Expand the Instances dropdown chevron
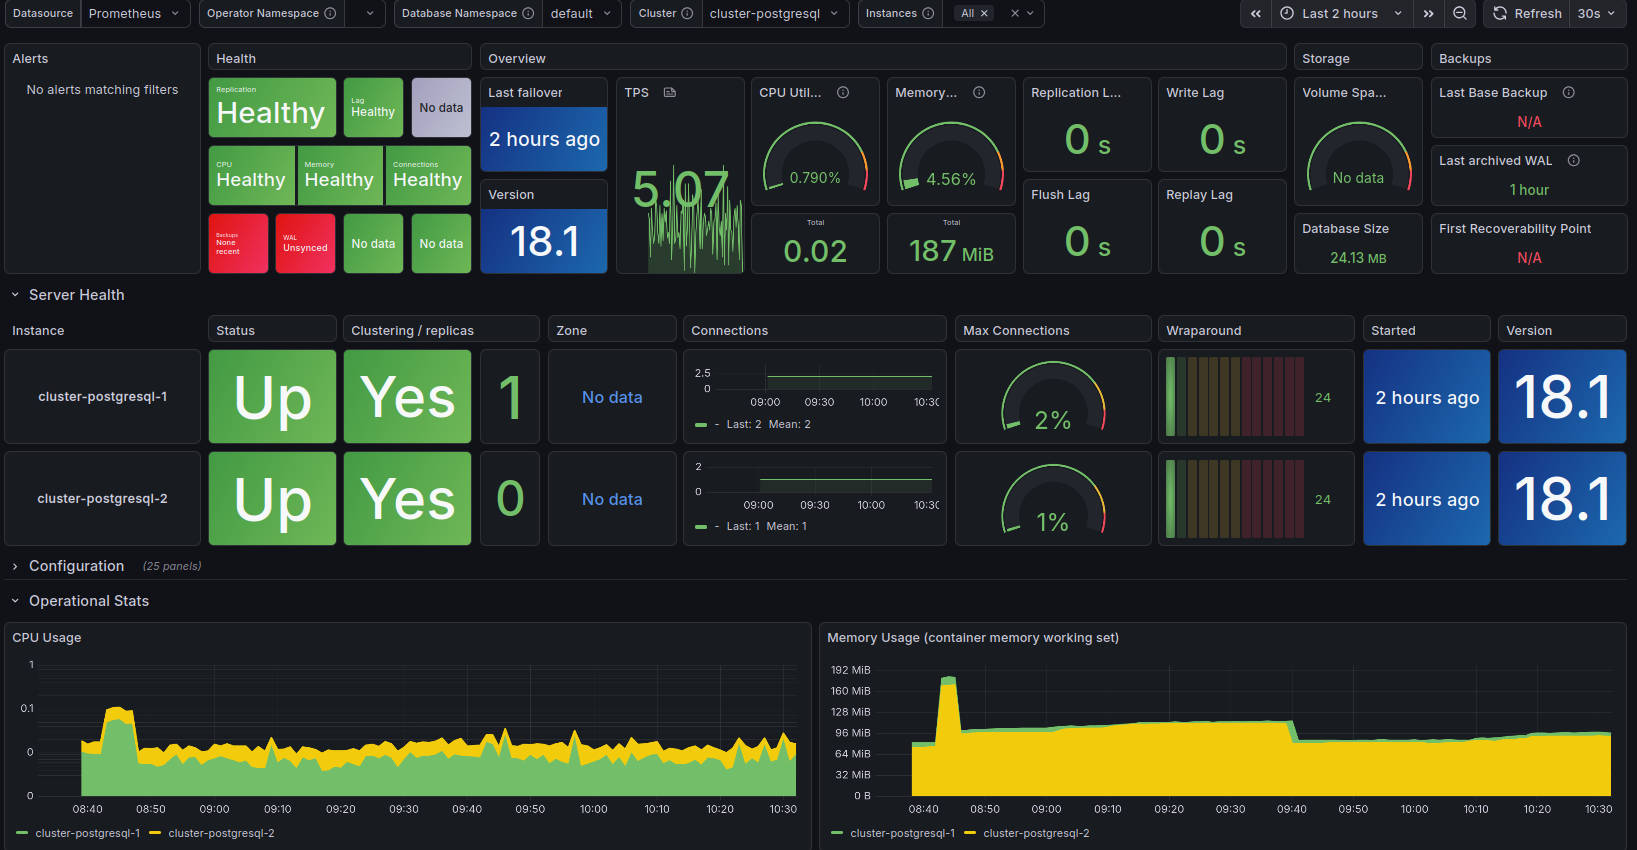Image resolution: width=1637 pixels, height=850 pixels. 1030,13
